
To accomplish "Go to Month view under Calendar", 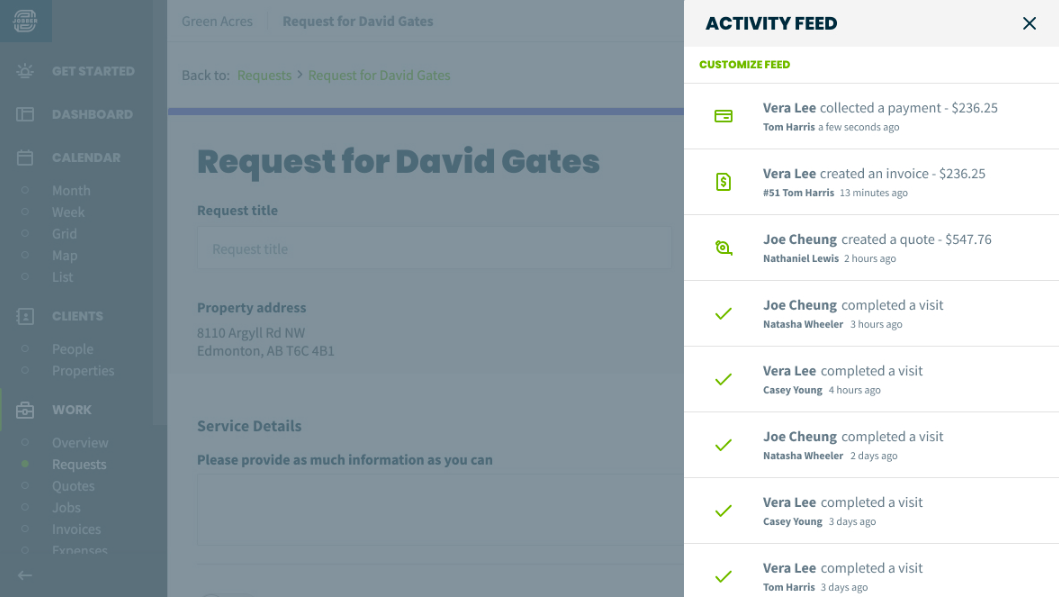I will click(71, 191).
